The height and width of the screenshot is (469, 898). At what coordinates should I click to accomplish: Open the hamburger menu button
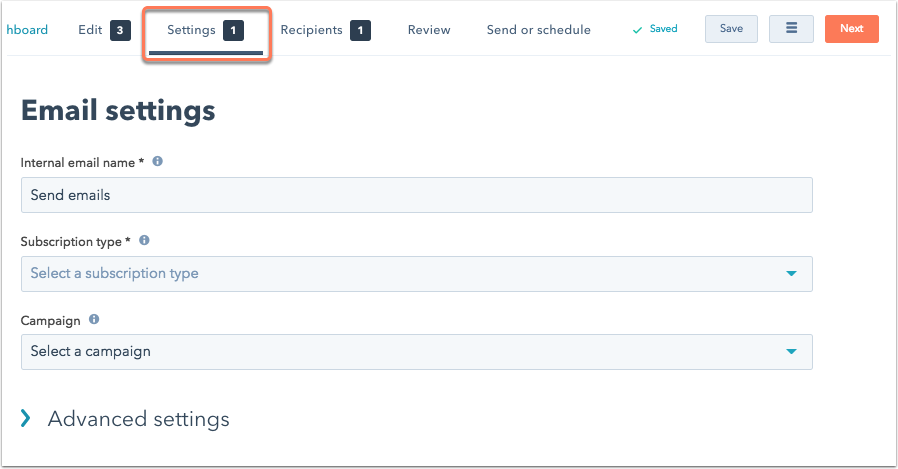pos(791,29)
